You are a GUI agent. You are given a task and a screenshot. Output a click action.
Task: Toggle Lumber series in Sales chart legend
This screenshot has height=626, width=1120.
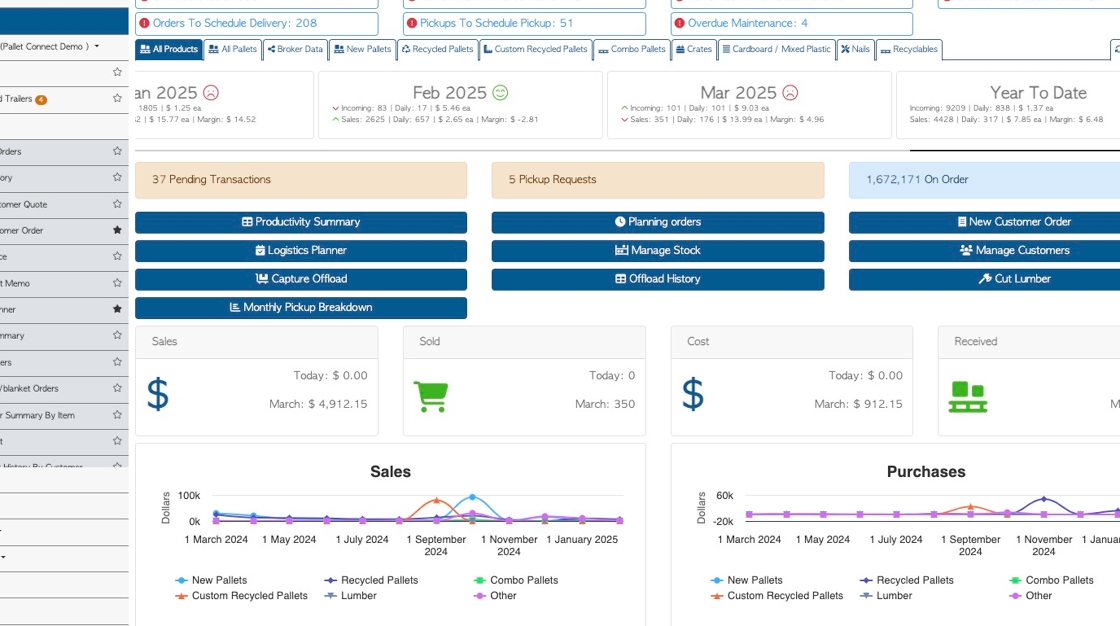point(350,595)
